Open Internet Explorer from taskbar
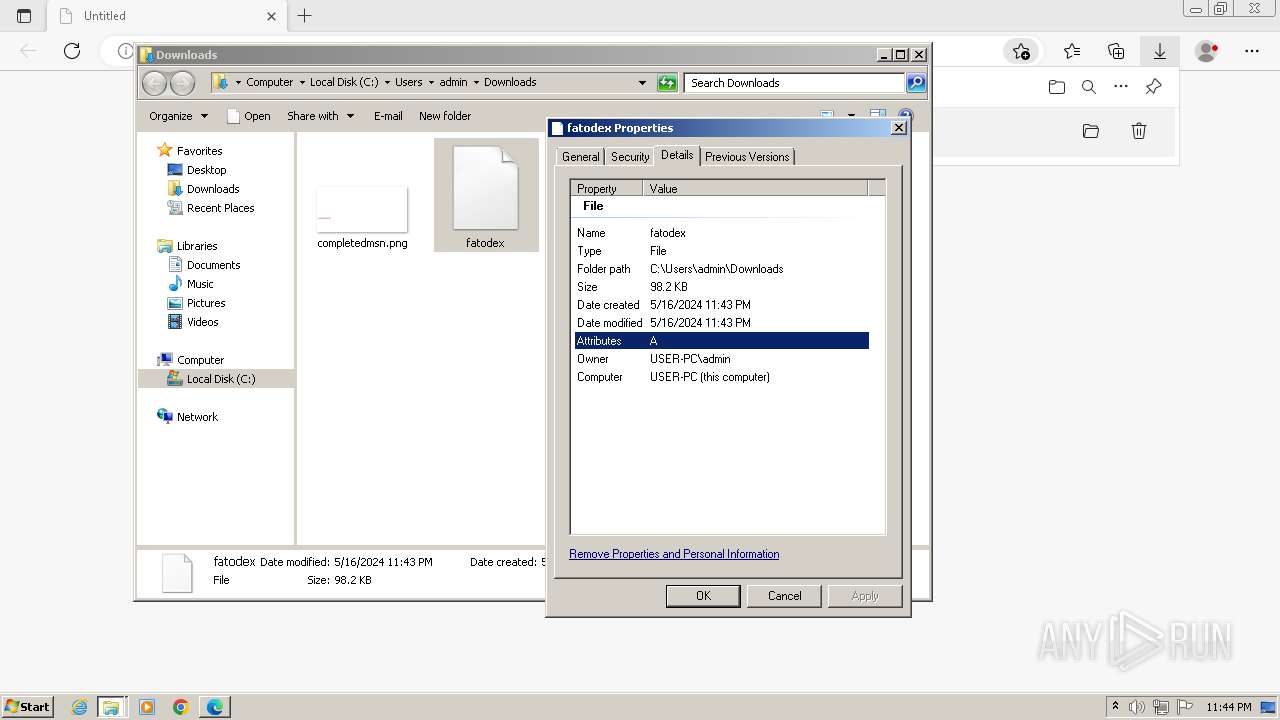1280x720 pixels. point(80,707)
